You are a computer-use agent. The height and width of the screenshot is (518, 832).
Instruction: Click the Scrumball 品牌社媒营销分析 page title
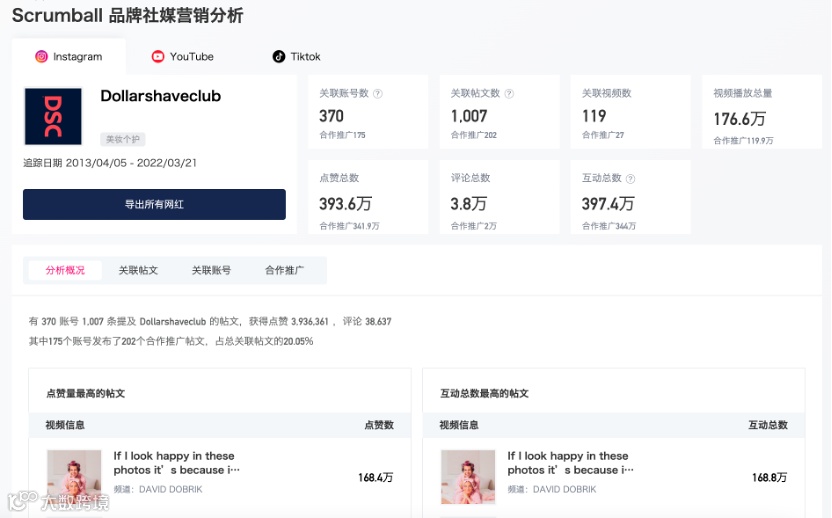pos(127,15)
